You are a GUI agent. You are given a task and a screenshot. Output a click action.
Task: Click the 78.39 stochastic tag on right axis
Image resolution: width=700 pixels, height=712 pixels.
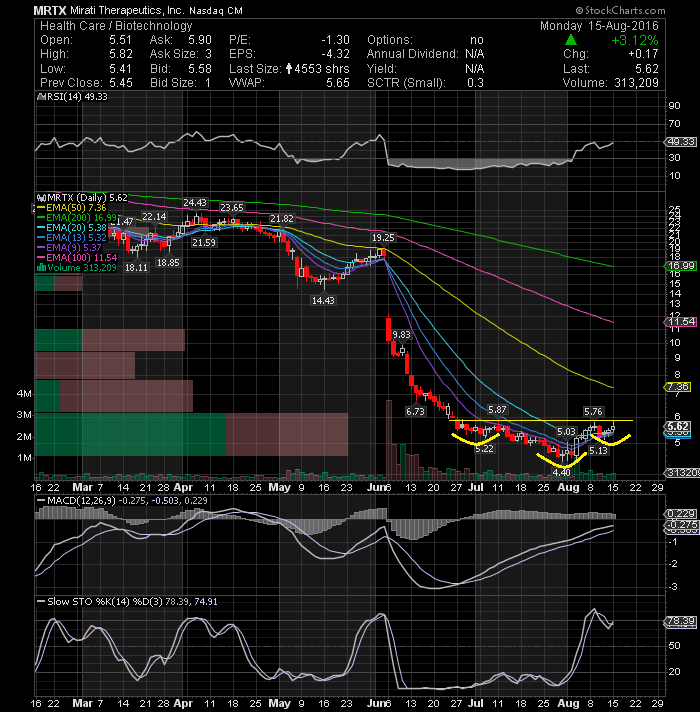(680, 621)
